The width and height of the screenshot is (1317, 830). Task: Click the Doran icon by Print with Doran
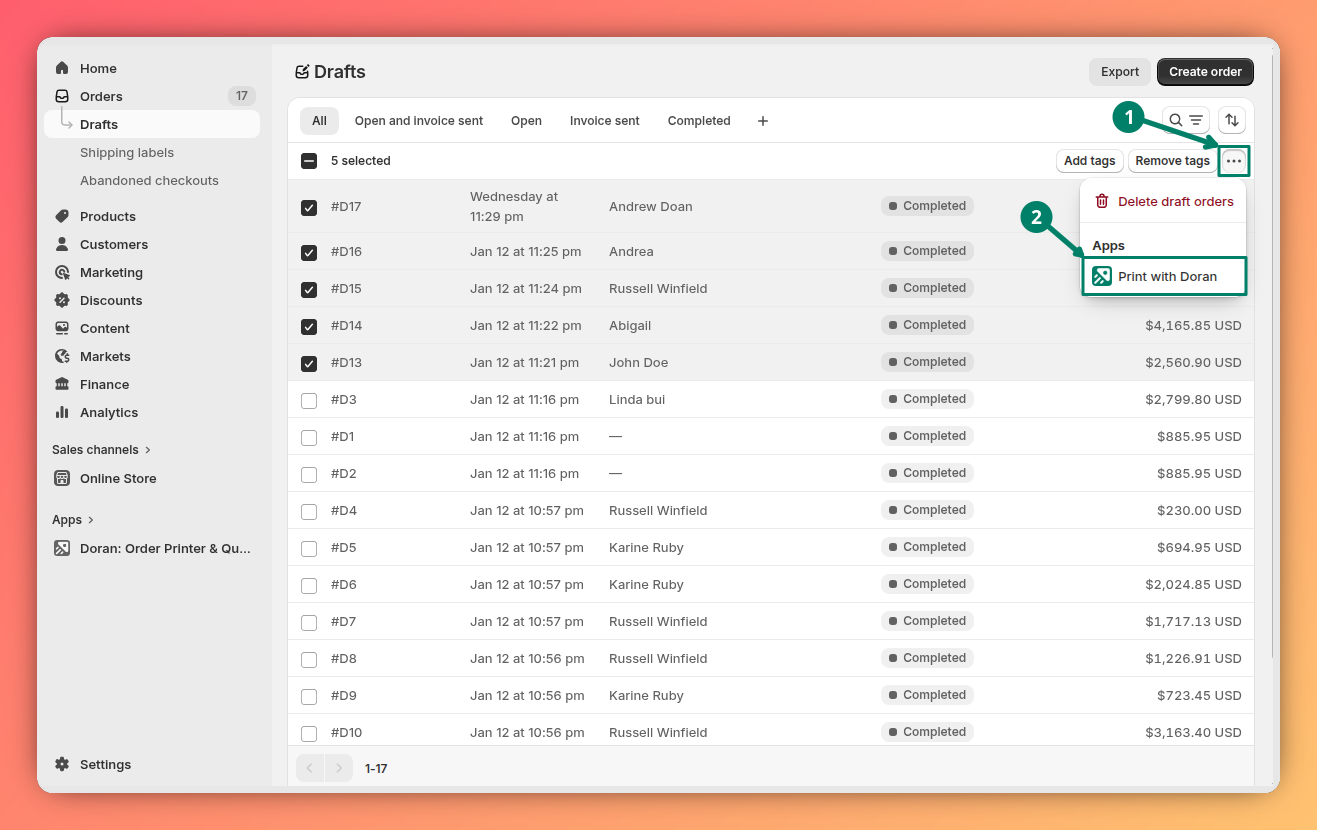click(1102, 276)
